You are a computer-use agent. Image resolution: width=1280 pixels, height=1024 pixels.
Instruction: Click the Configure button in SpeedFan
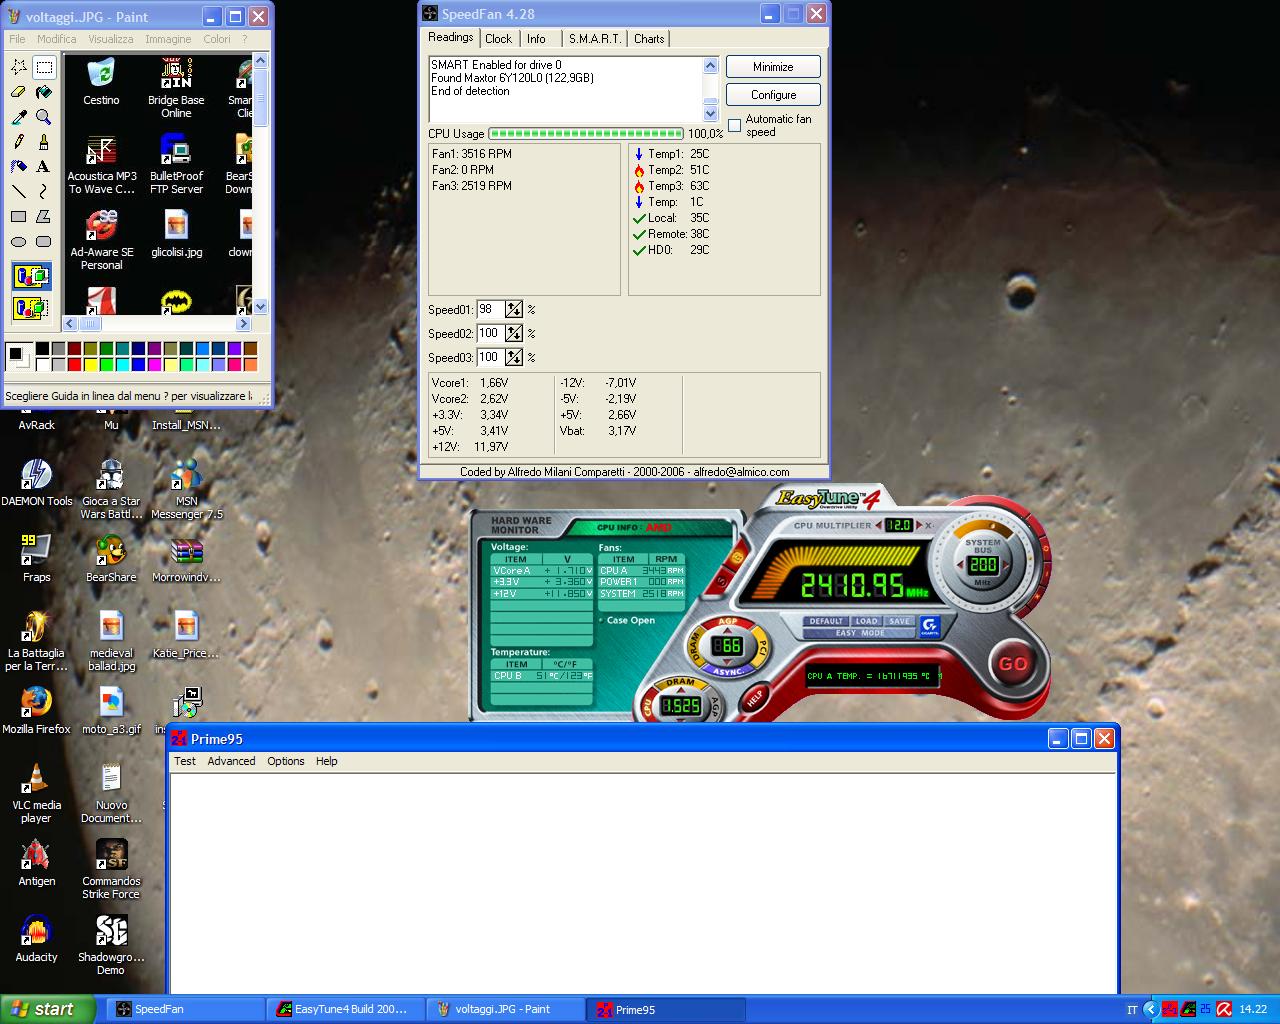point(773,95)
